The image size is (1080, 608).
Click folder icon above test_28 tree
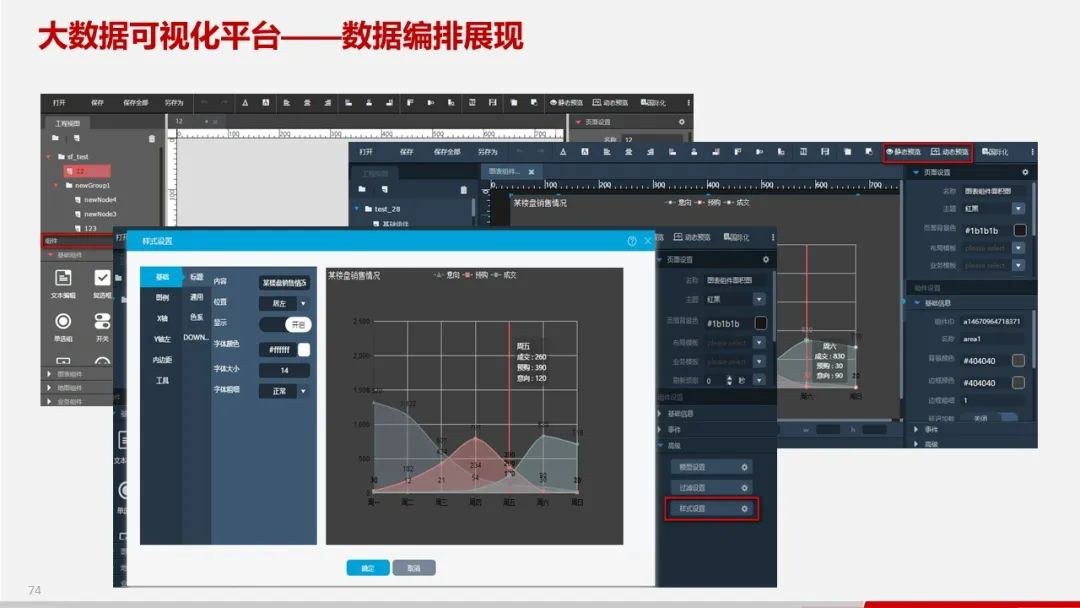click(362, 189)
